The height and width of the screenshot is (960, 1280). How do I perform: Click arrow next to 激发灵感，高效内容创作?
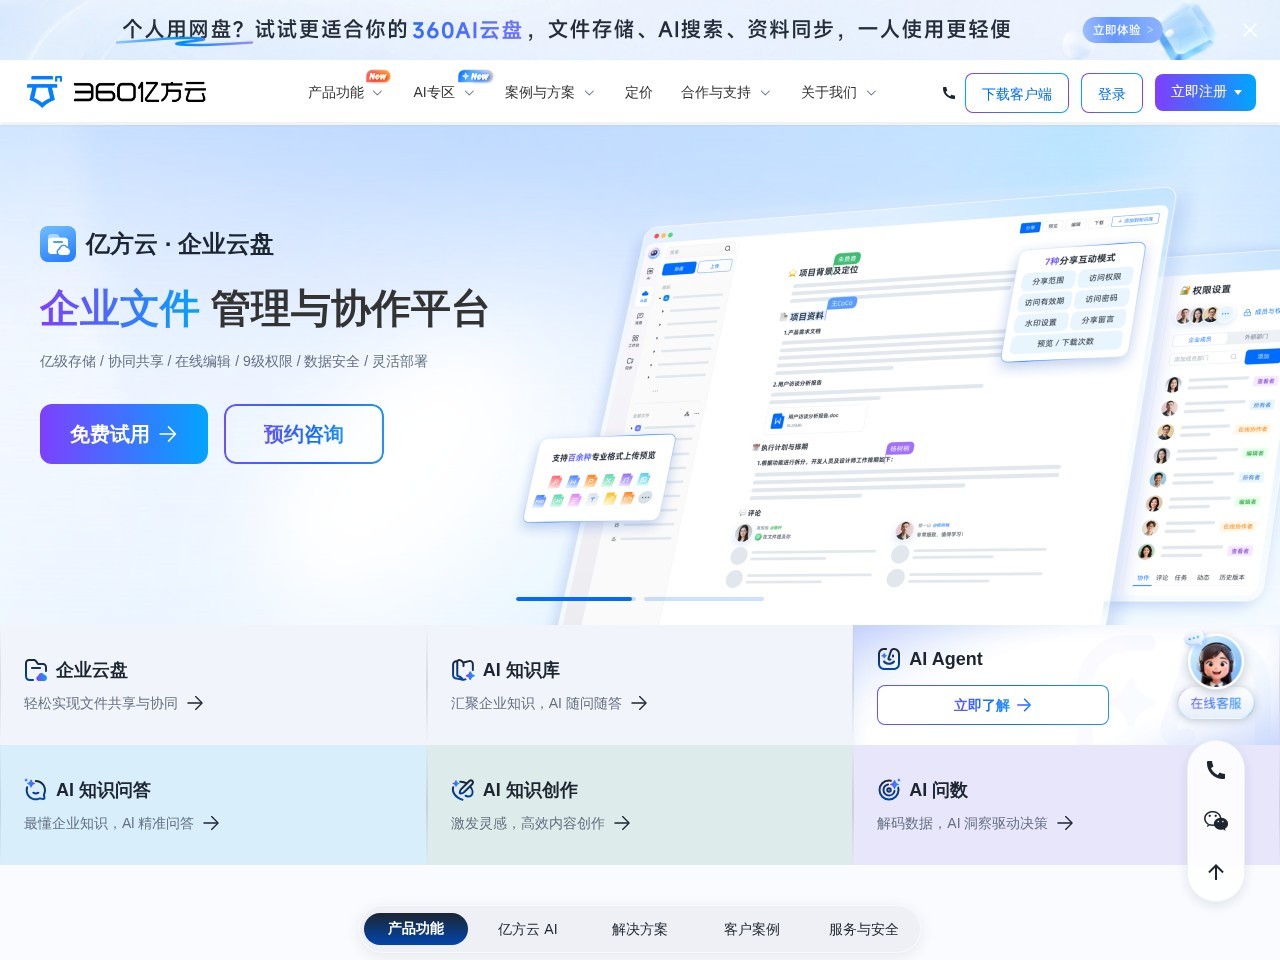coord(622,823)
